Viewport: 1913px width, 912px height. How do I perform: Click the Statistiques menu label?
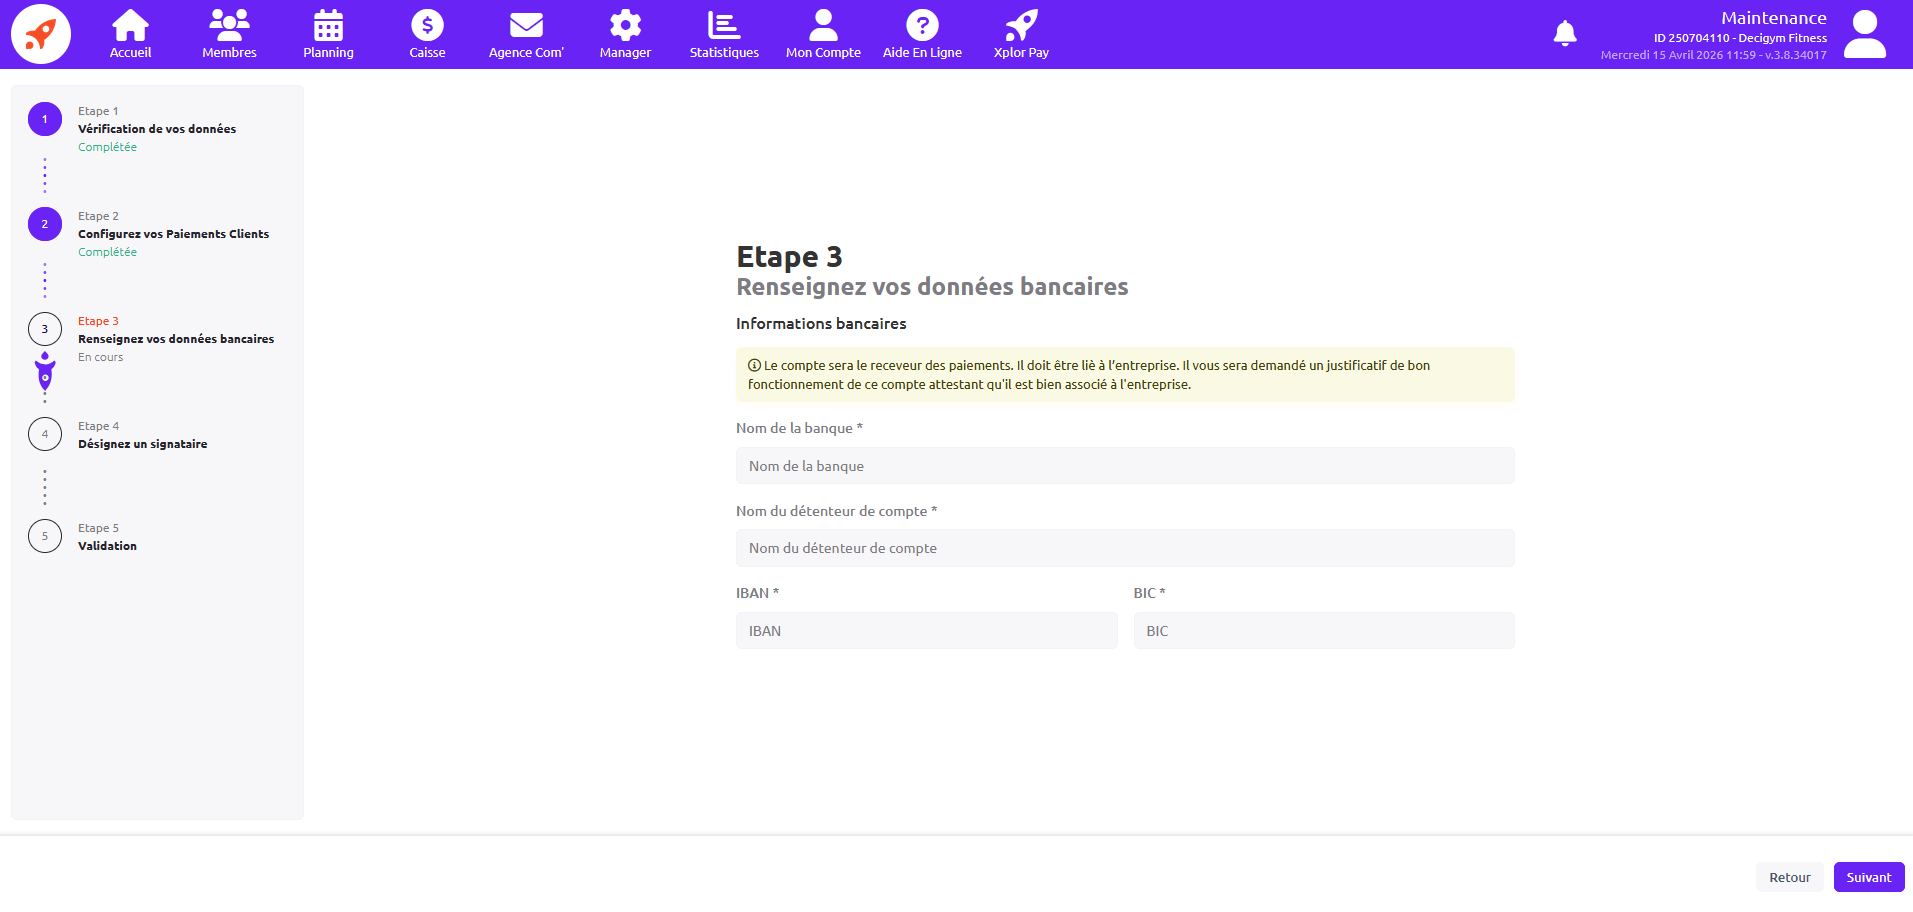pyautogui.click(x=724, y=53)
